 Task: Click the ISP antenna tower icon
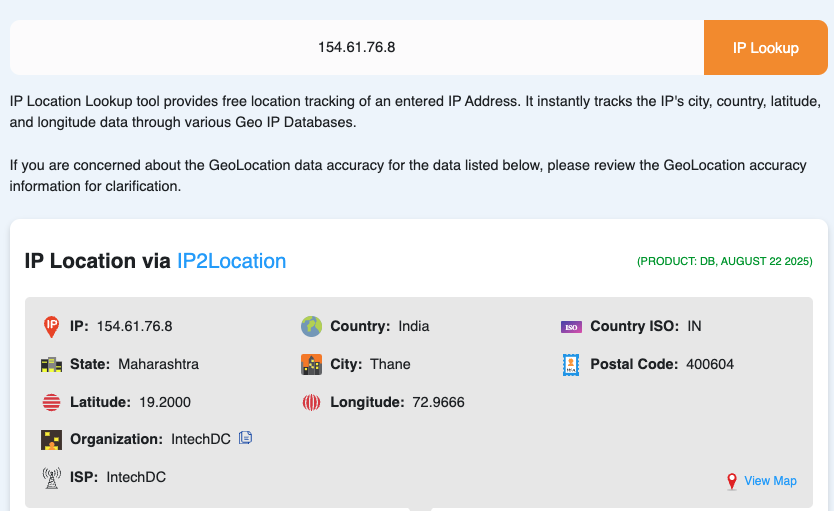51,478
